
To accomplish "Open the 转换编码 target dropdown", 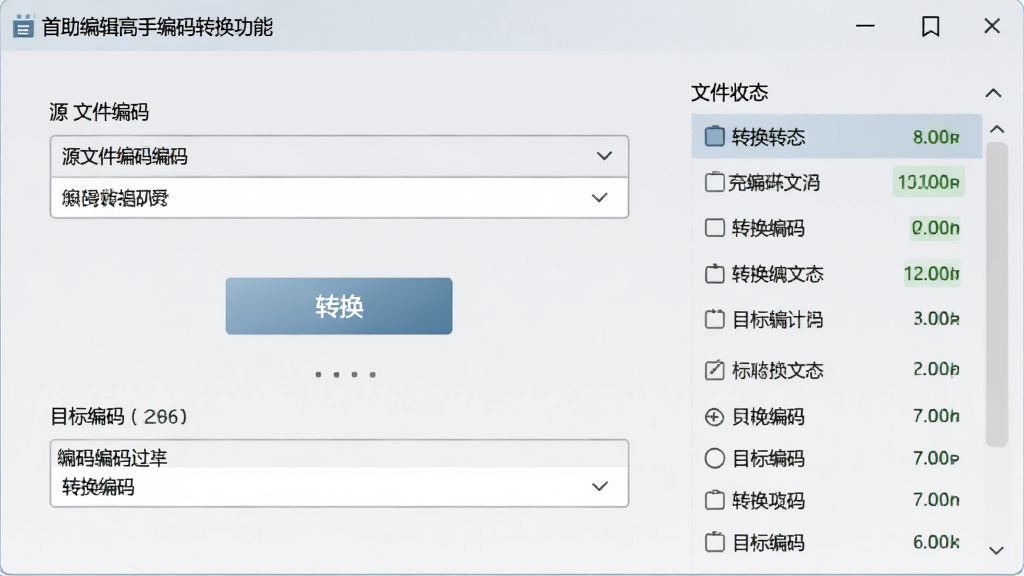I will tap(339, 487).
